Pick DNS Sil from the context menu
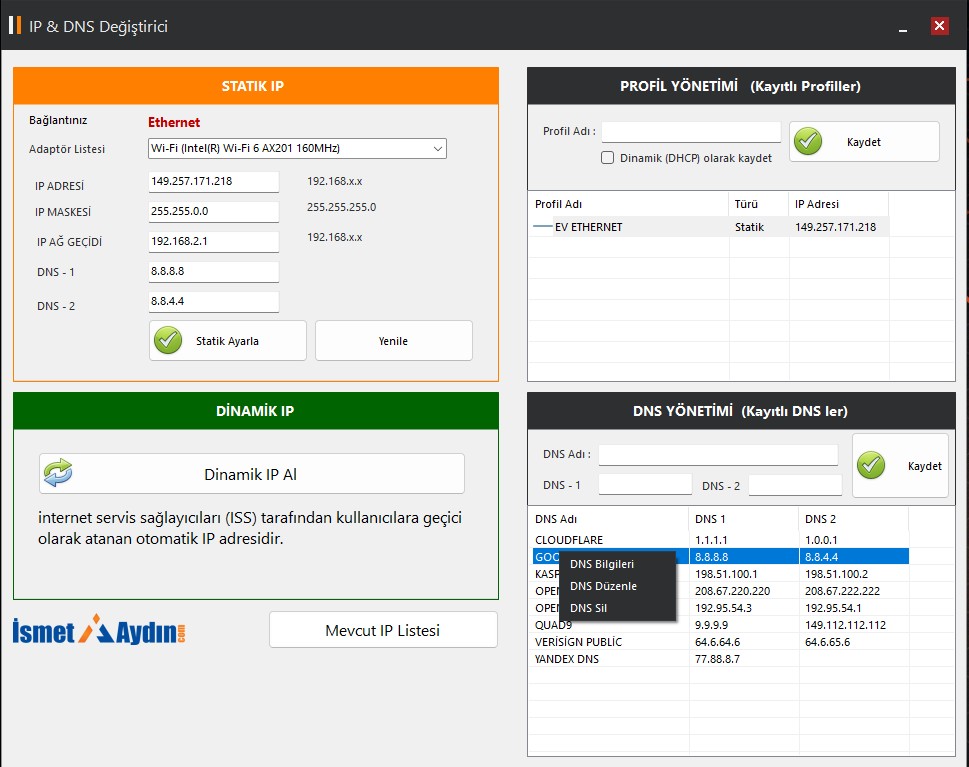 588,608
